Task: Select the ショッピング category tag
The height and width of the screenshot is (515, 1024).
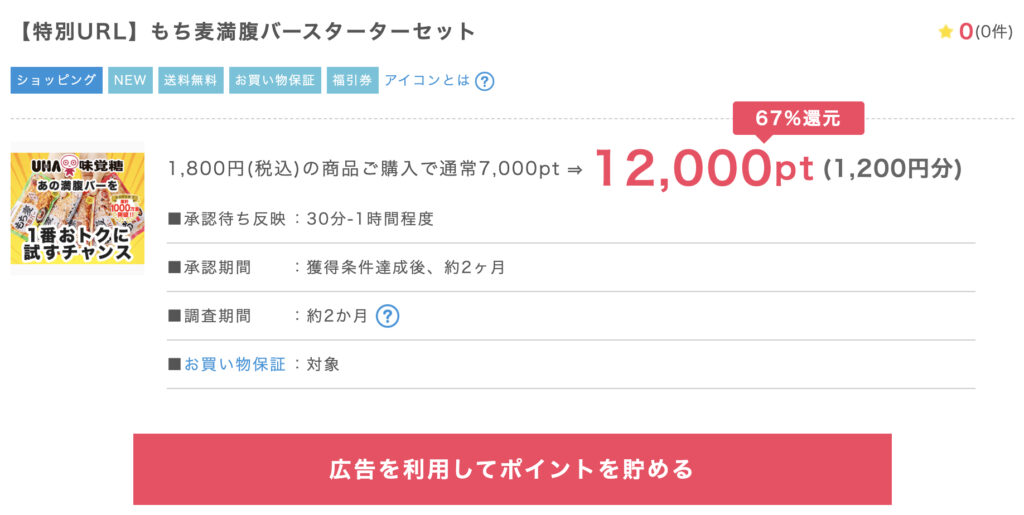Action: pyautogui.click(x=56, y=80)
